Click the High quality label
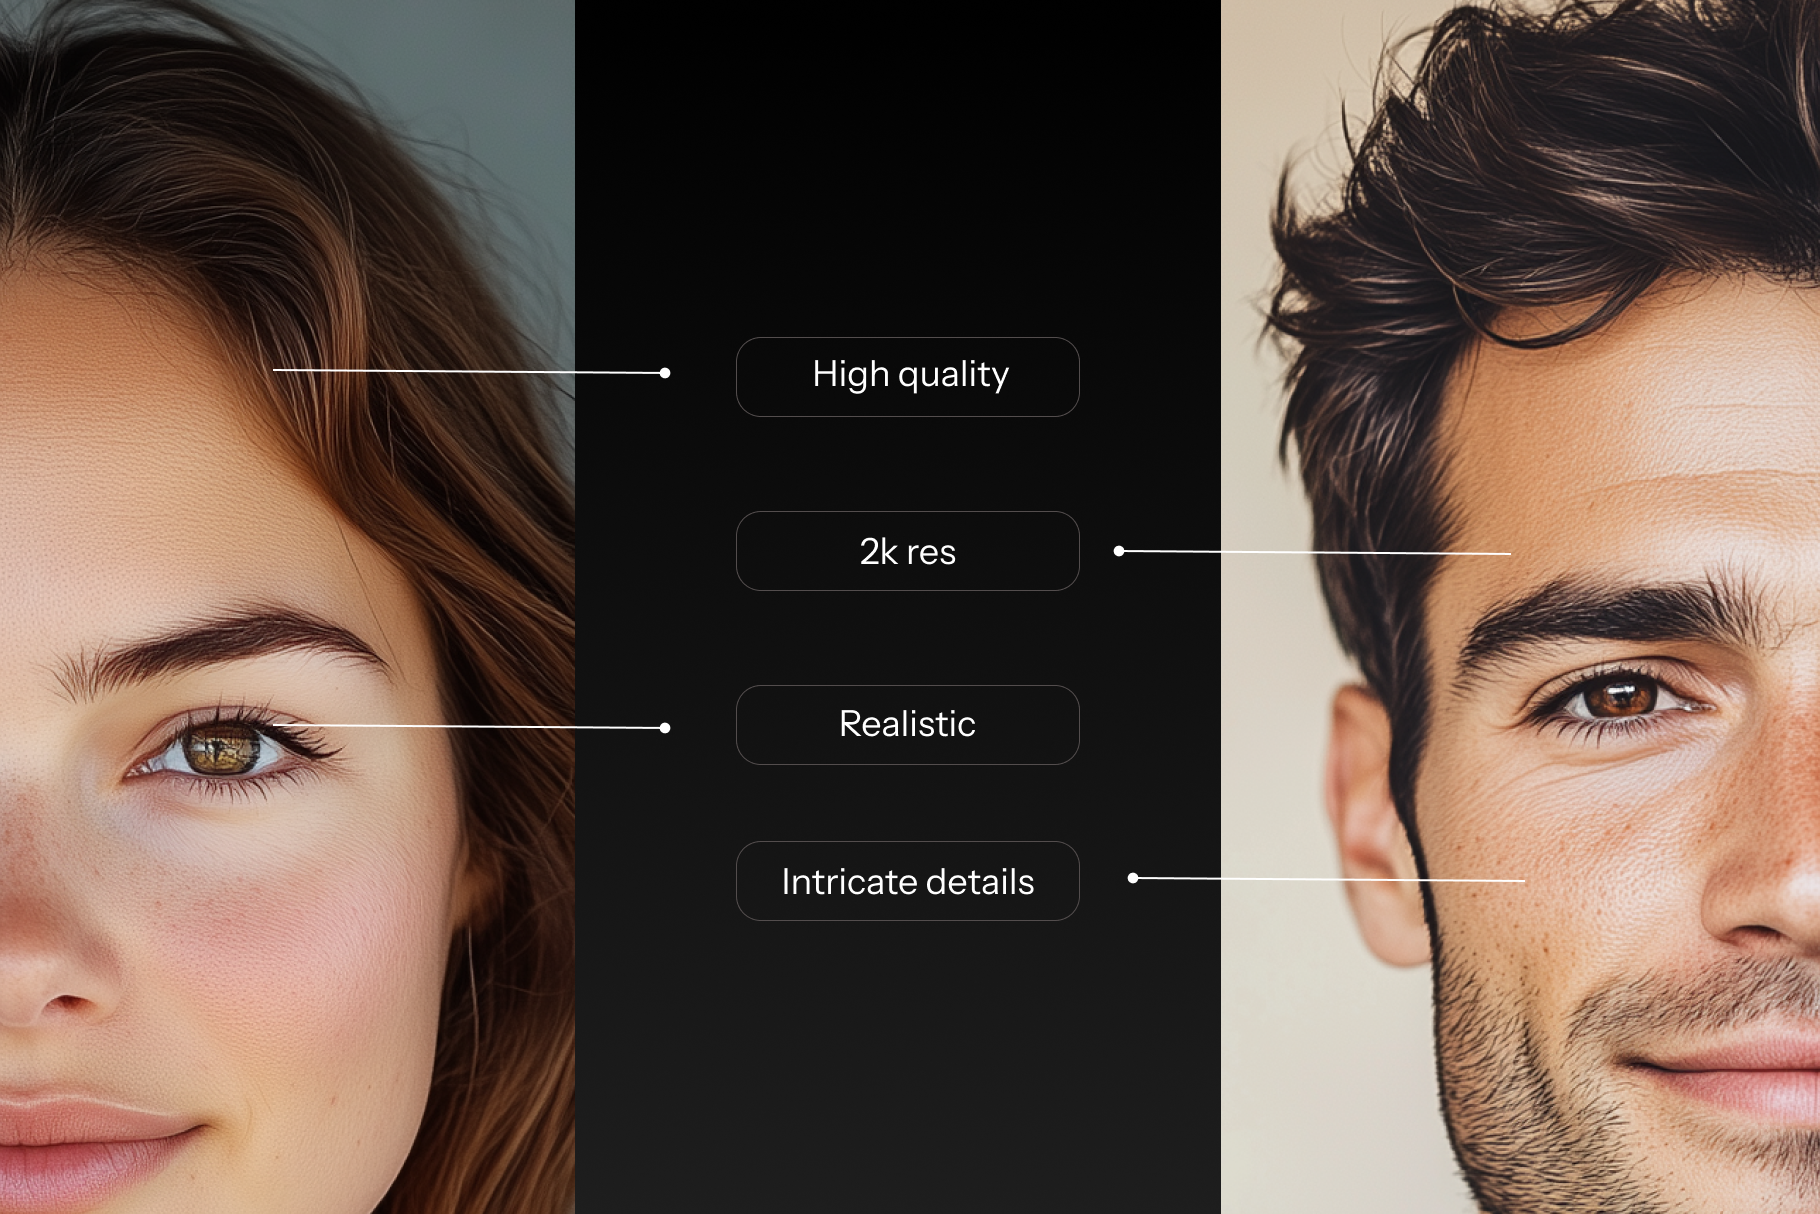1820x1214 pixels. coord(907,376)
